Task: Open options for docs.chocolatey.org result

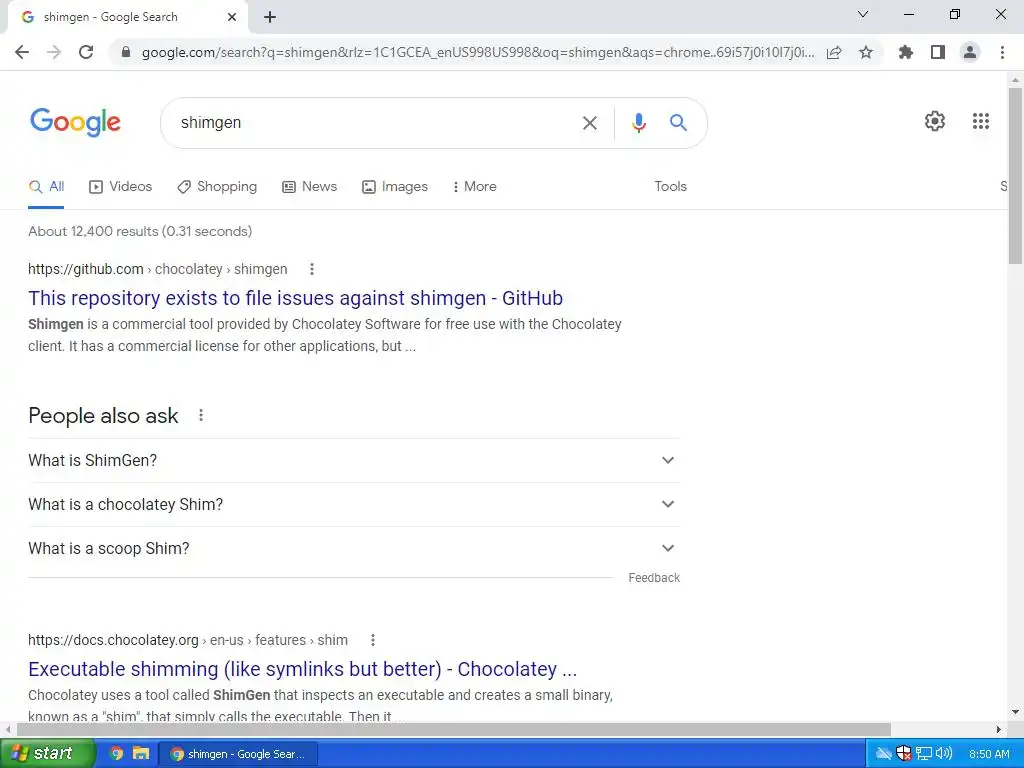Action: 373,640
